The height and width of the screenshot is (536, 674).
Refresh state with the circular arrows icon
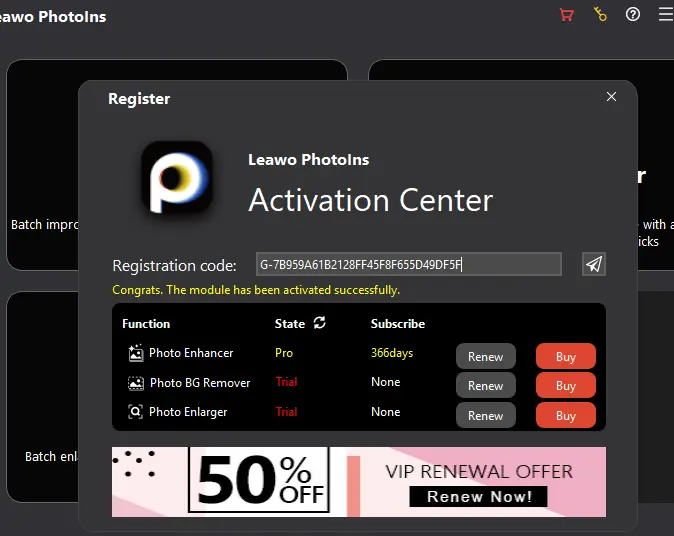(319, 322)
